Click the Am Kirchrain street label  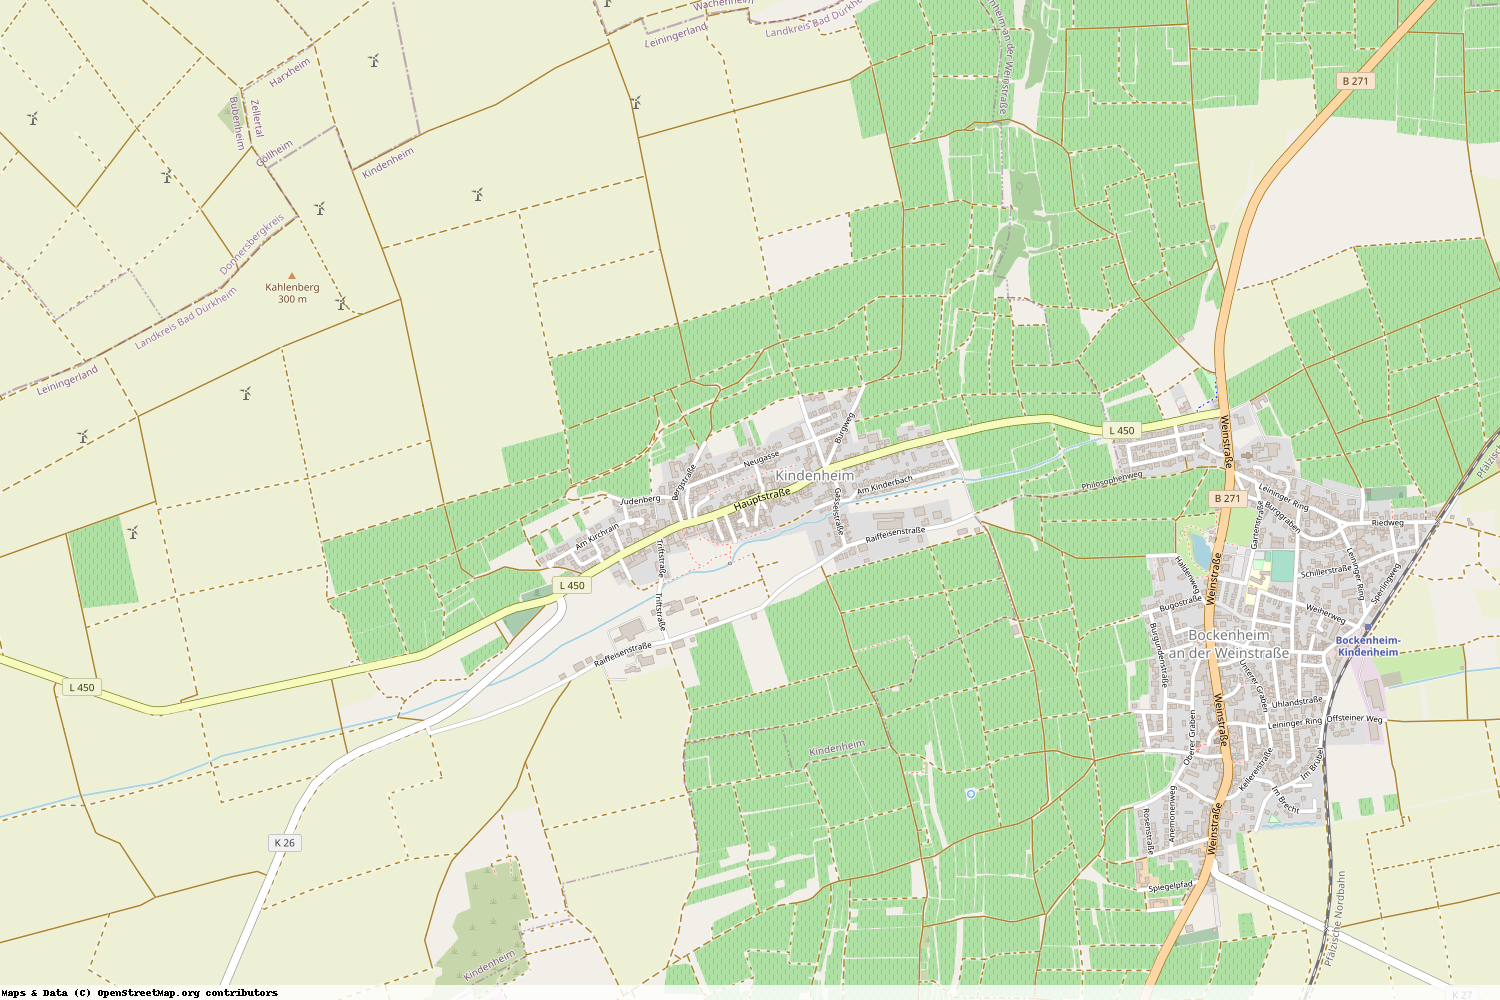point(597,537)
